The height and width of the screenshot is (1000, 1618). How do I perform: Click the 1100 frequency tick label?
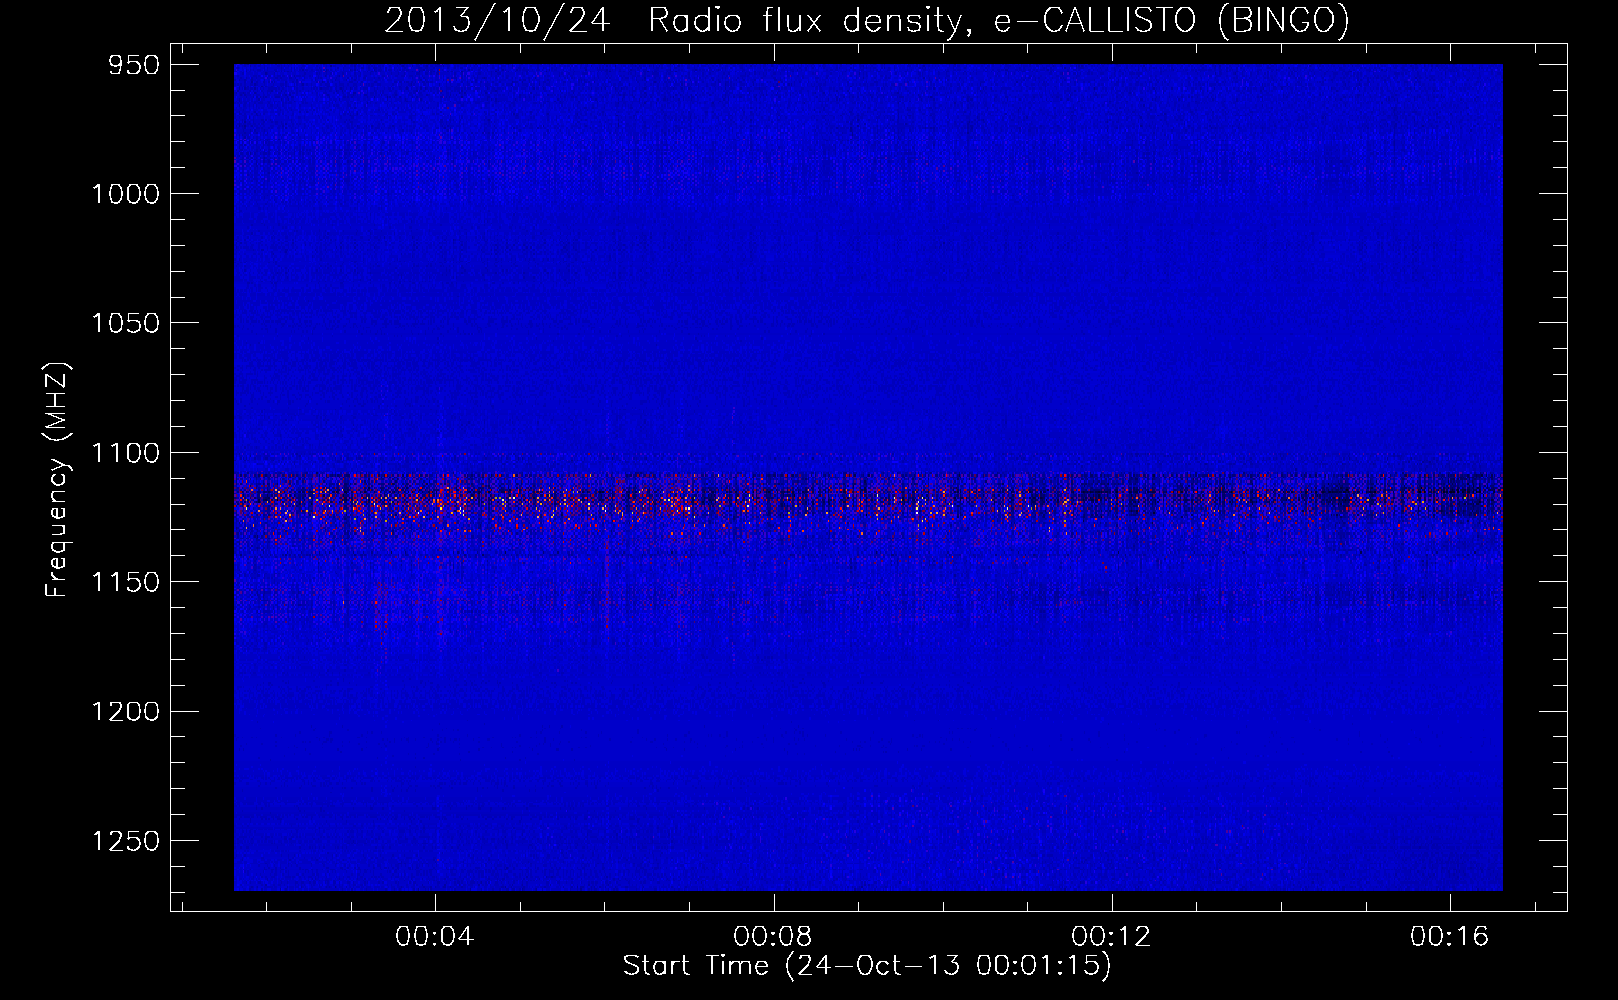coord(125,453)
